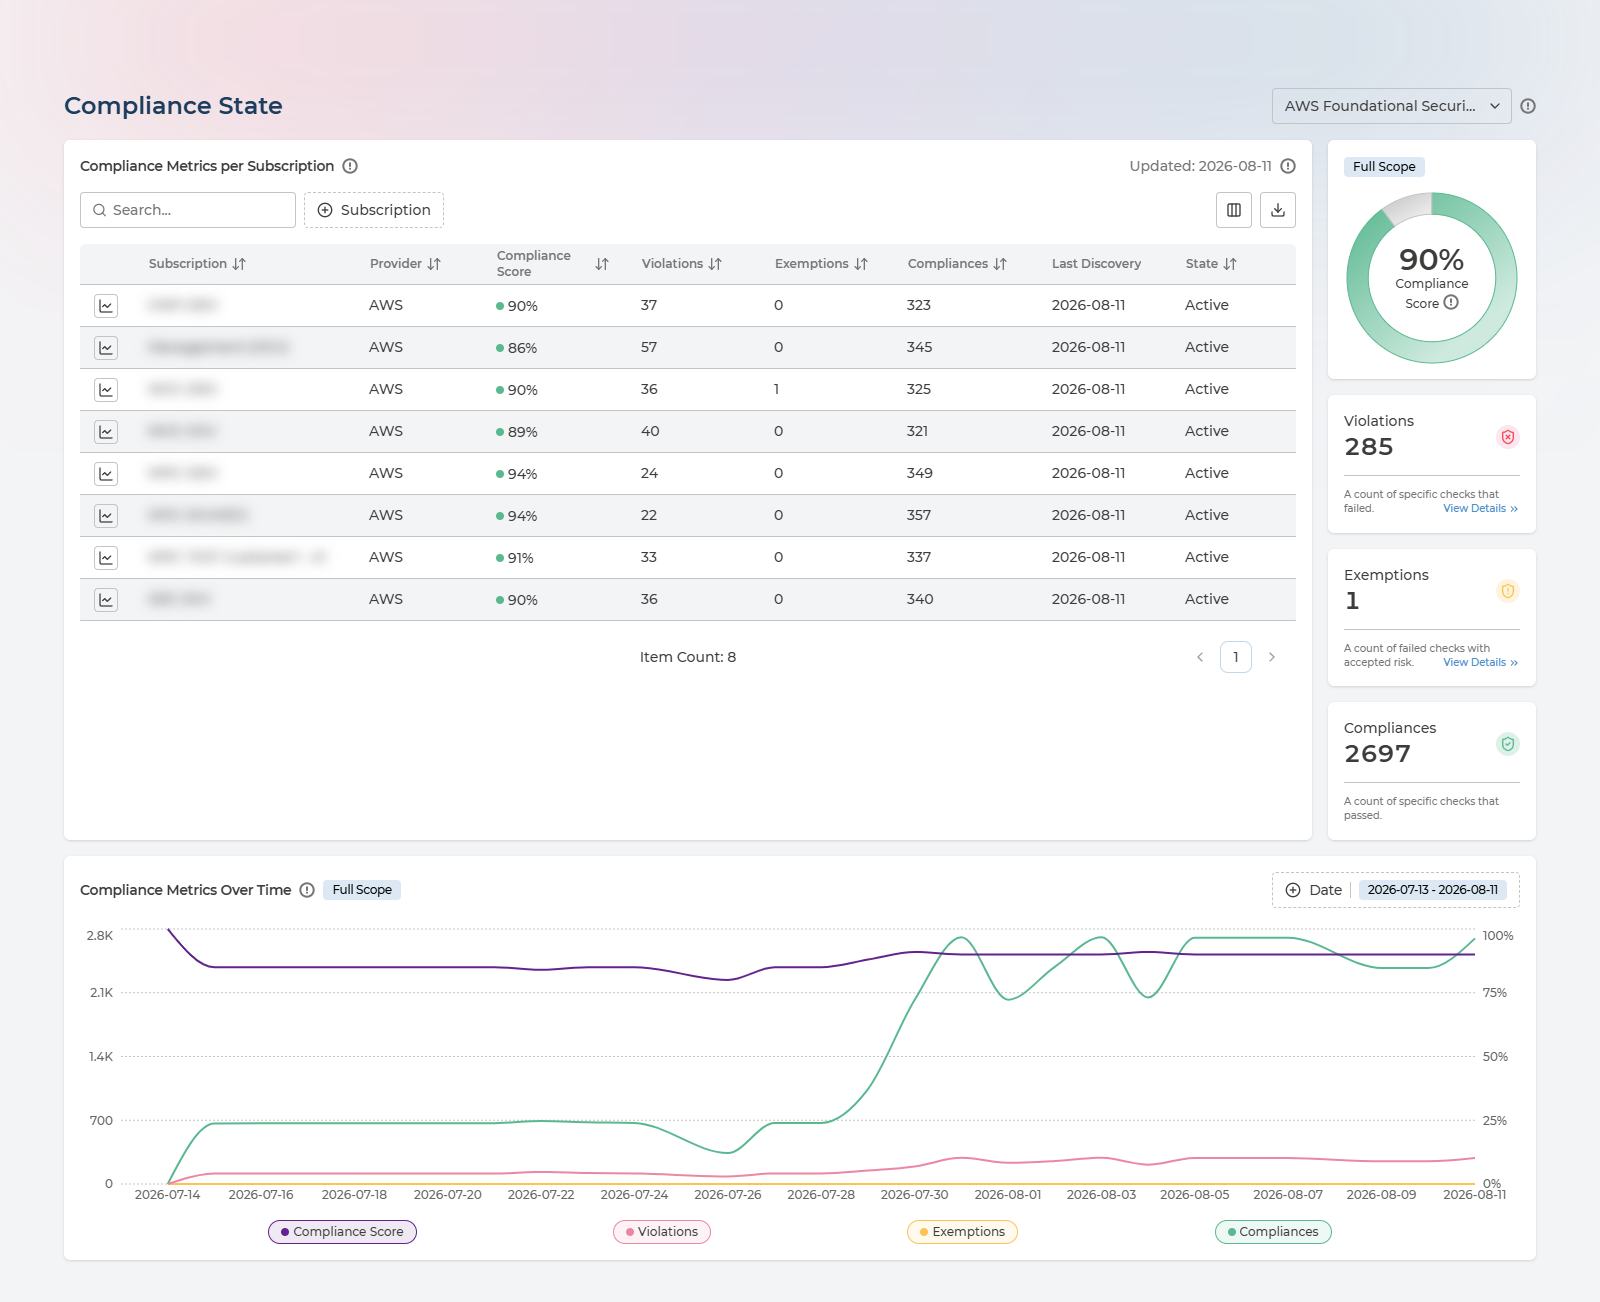Viewport: 1600px width, 1302px height.
Task: Click the compliances value 337
Action: [918, 557]
